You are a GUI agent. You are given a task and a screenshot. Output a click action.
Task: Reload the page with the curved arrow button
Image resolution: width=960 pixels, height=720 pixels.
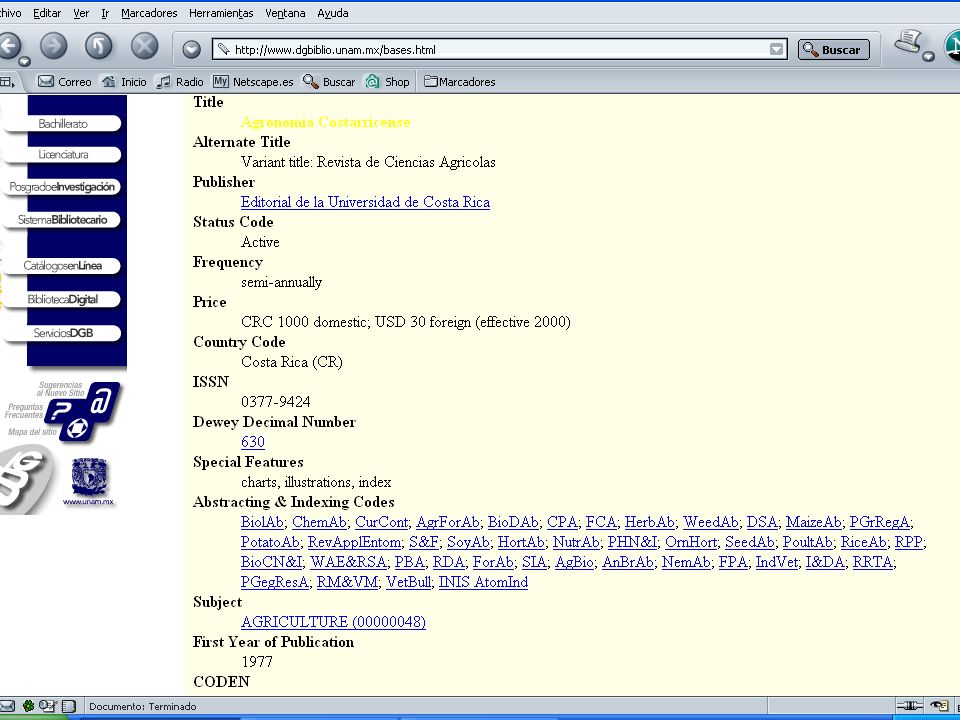[x=99, y=46]
